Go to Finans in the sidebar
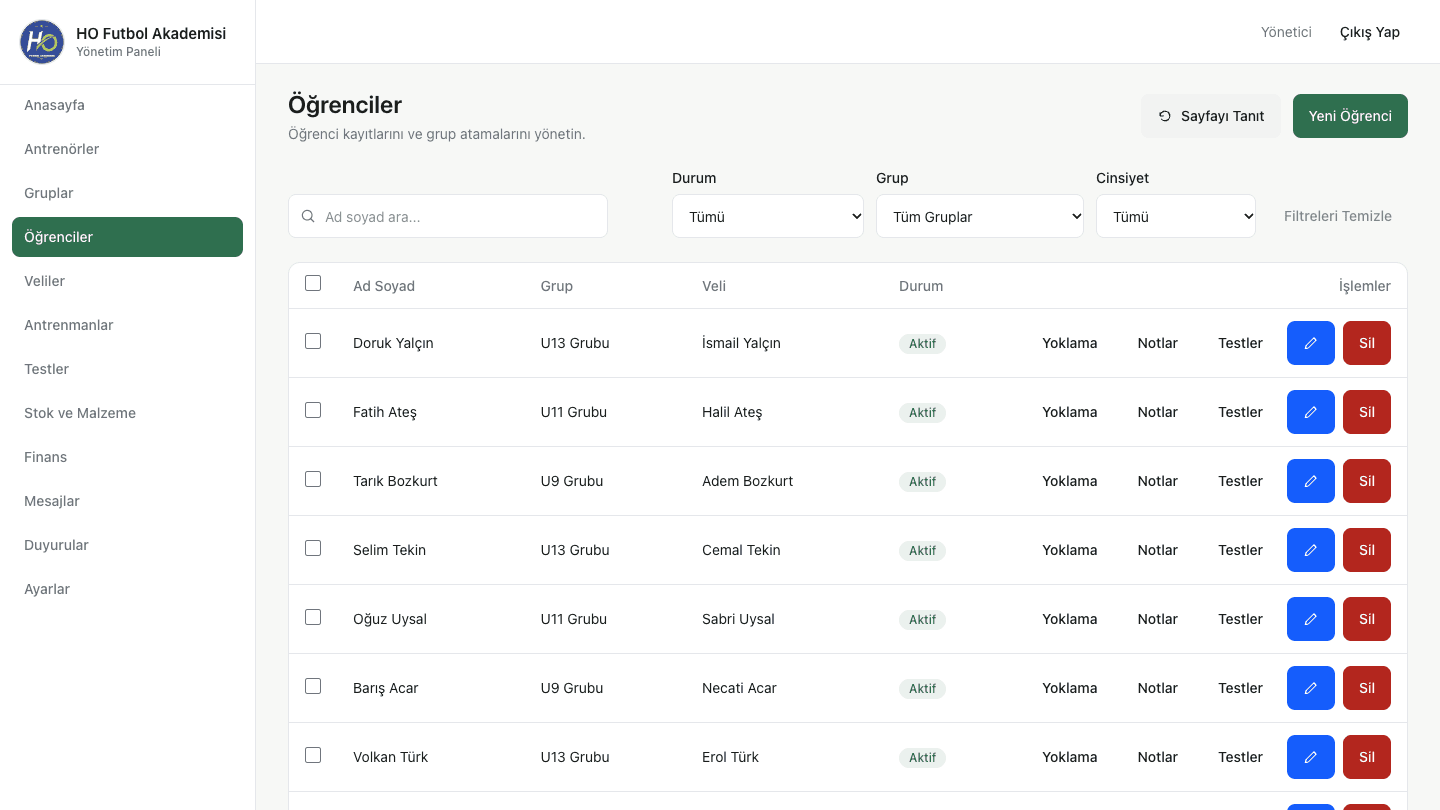 (x=127, y=457)
